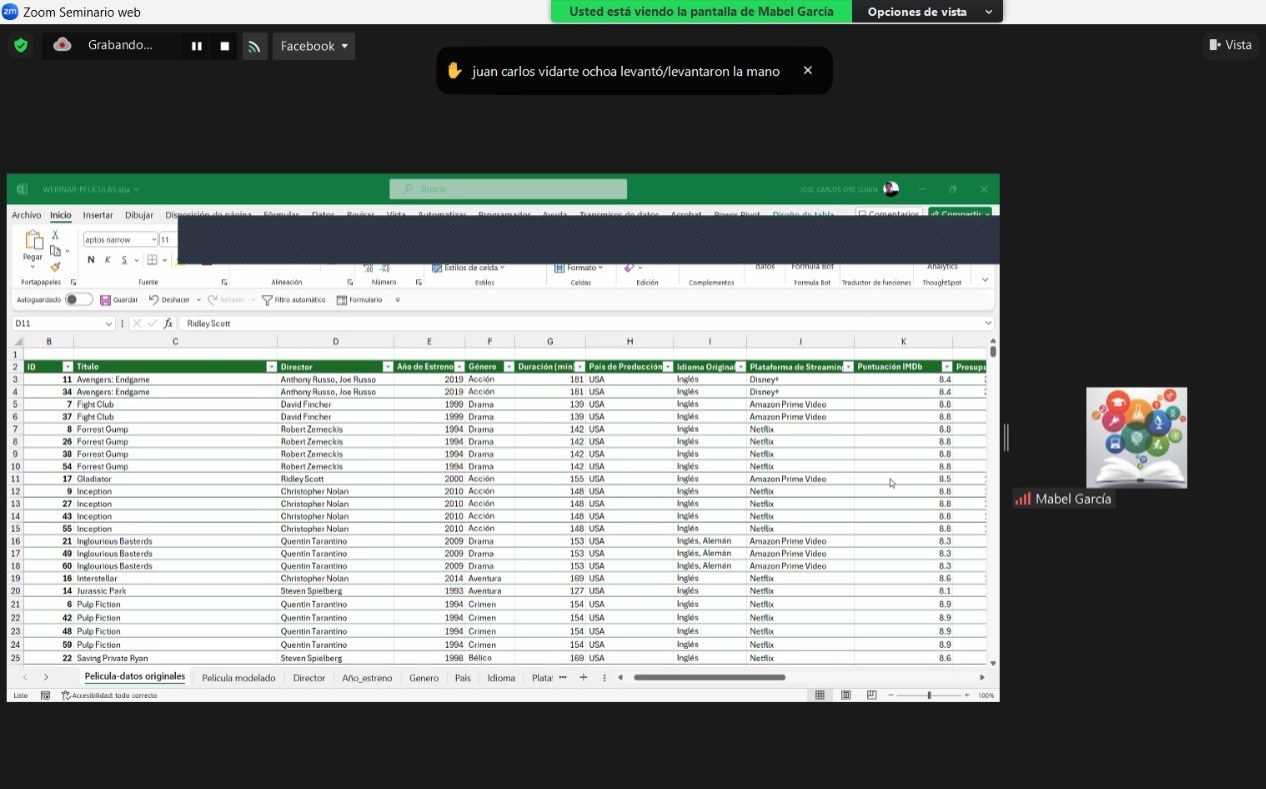
Task: Open the Archivo menu in Excel
Action: [x=27, y=215]
